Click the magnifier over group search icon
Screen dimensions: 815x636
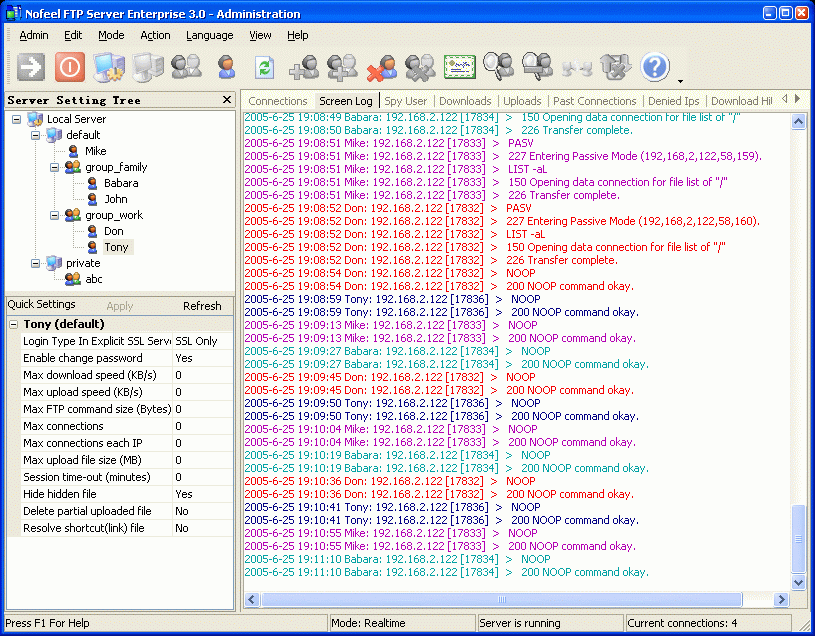[537, 67]
